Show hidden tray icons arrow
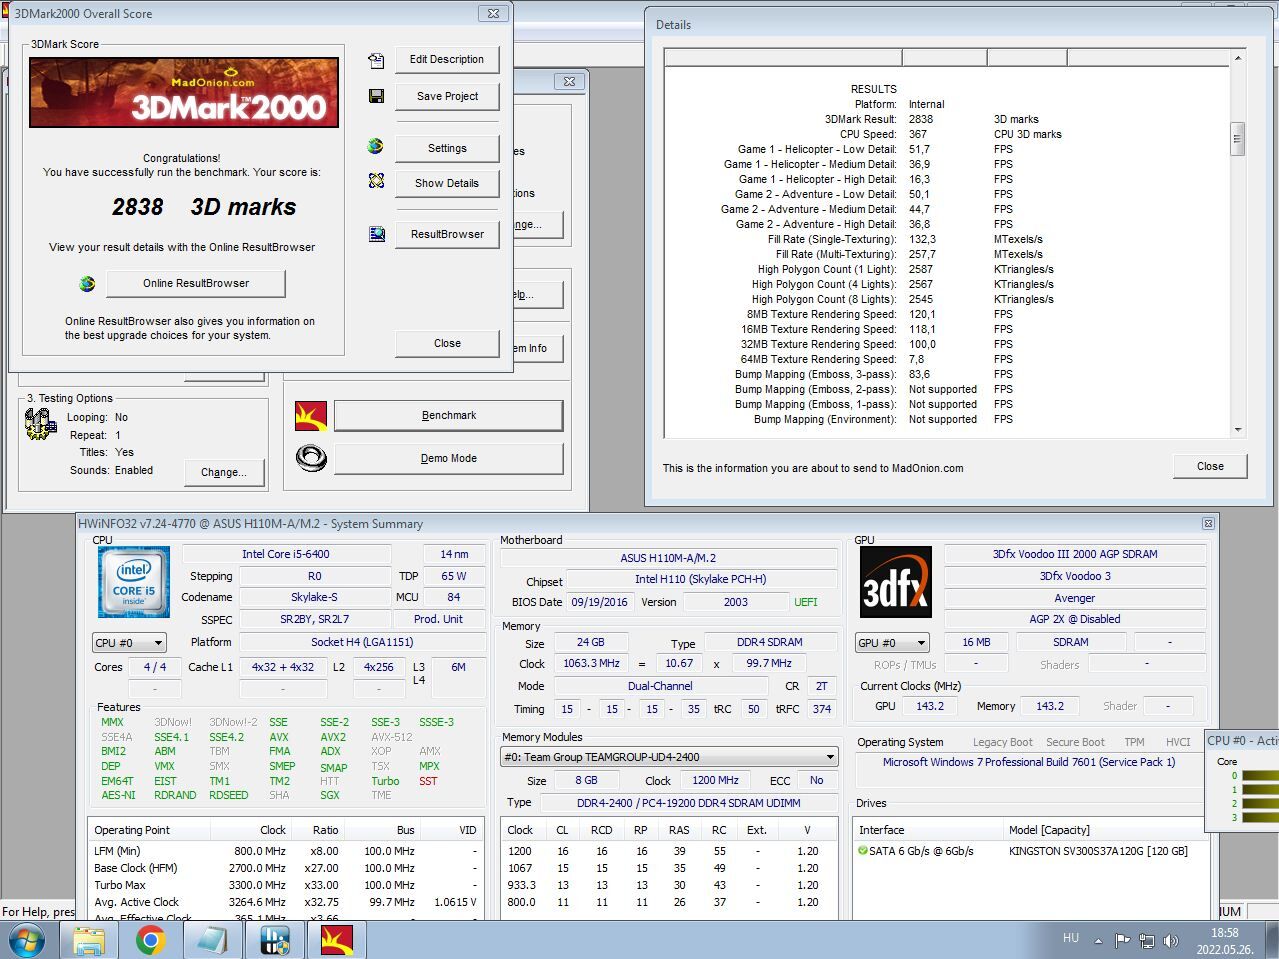Screen dimensions: 1279x959 click(x=1098, y=941)
